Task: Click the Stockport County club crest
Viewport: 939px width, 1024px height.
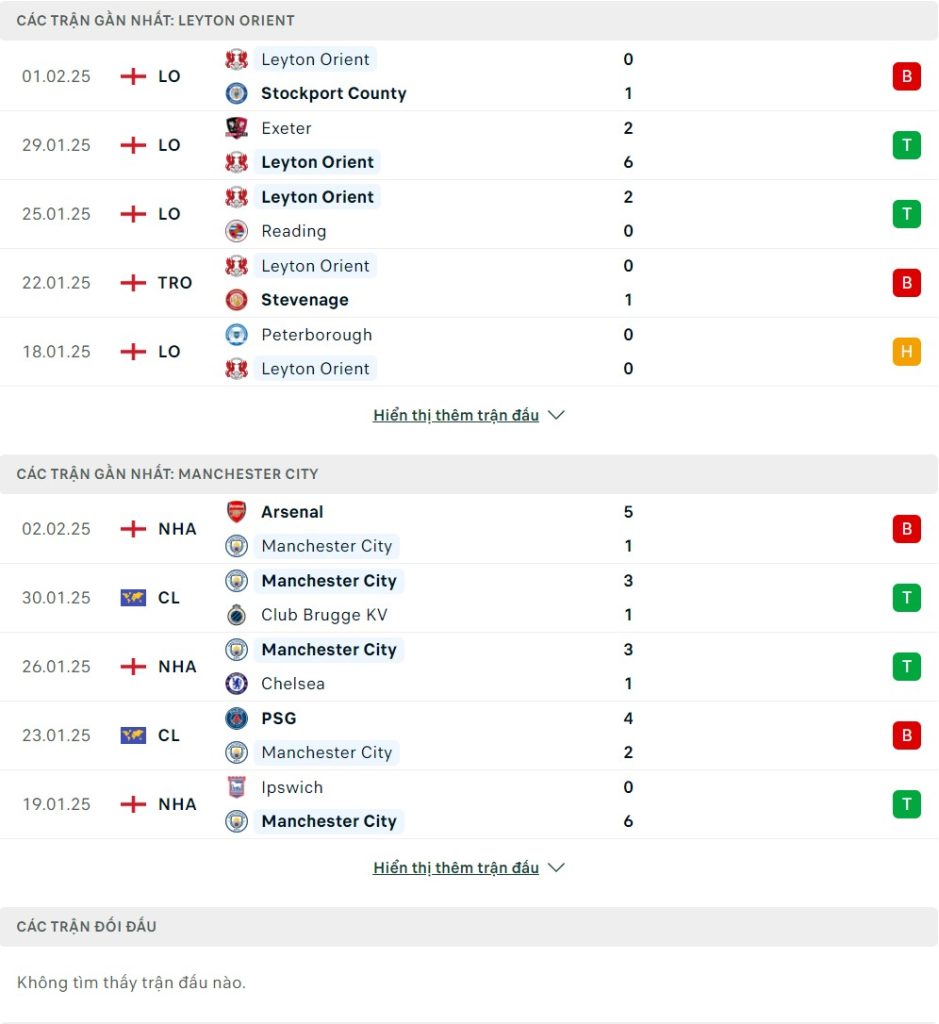Action: pos(236,93)
